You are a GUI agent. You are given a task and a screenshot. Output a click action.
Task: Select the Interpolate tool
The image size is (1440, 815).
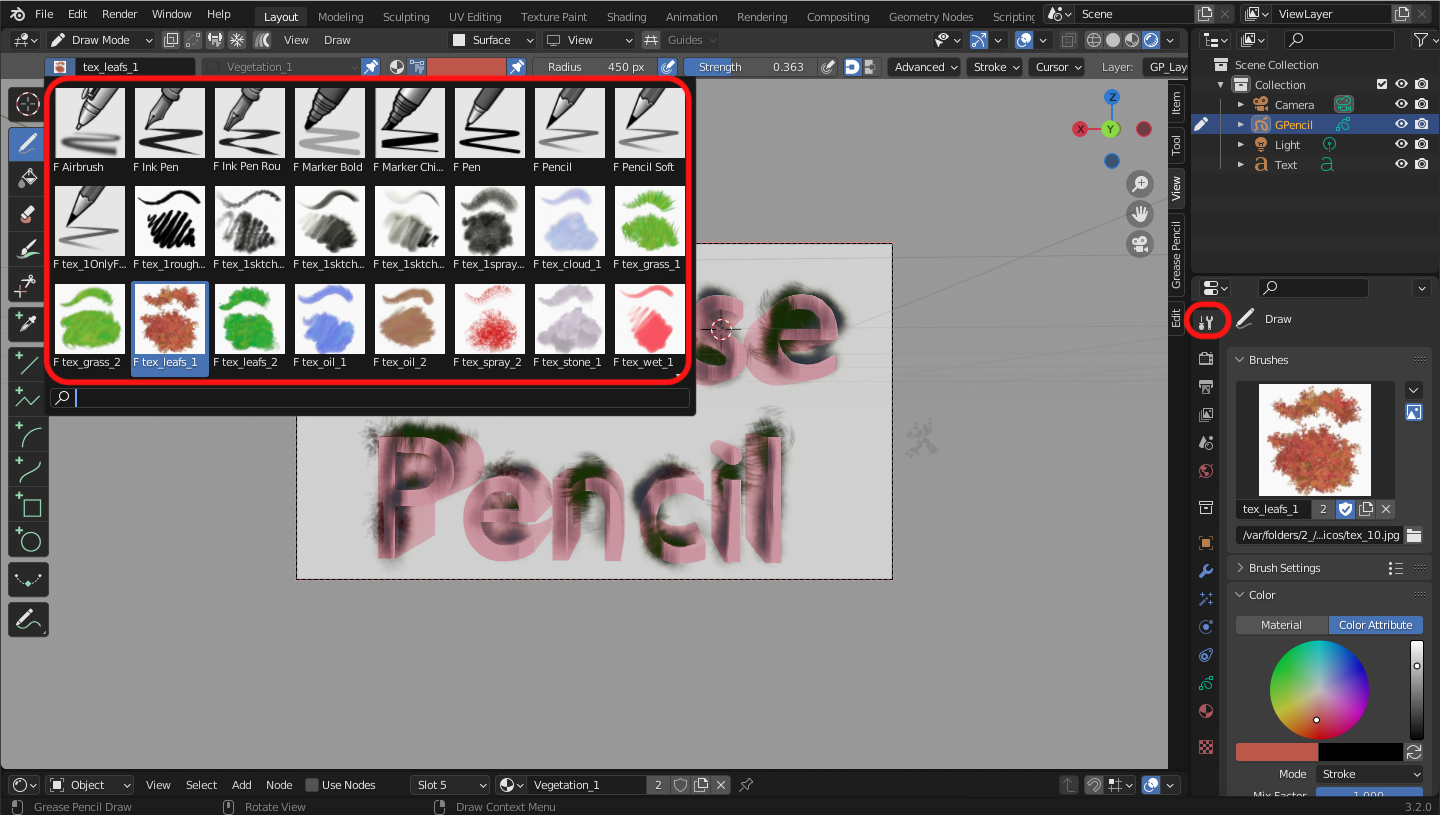coord(28,580)
